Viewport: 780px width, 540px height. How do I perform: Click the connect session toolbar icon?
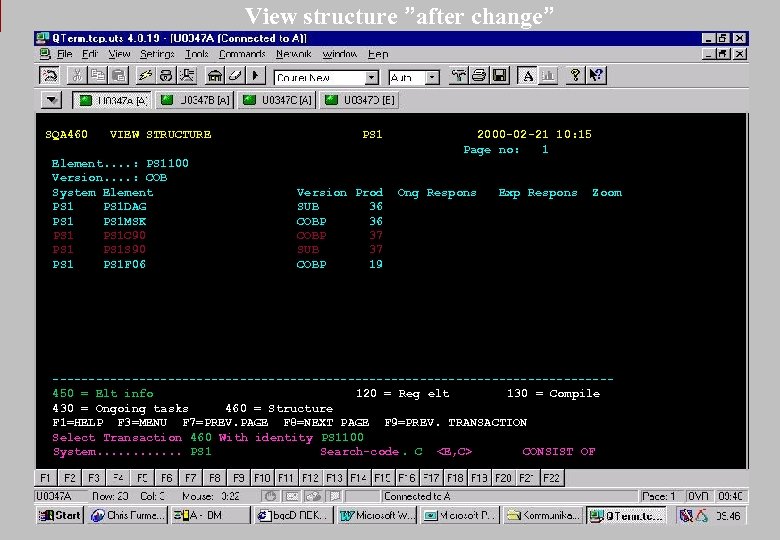(49, 76)
